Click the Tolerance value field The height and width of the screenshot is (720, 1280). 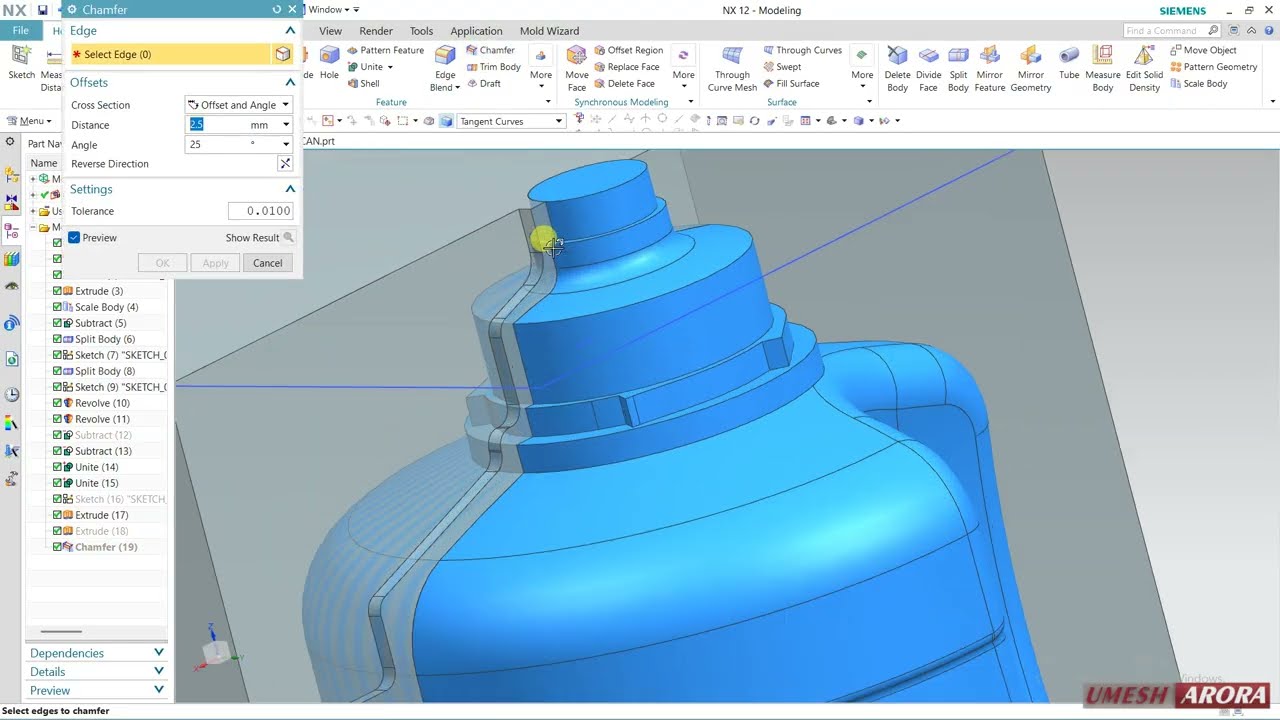click(x=260, y=211)
